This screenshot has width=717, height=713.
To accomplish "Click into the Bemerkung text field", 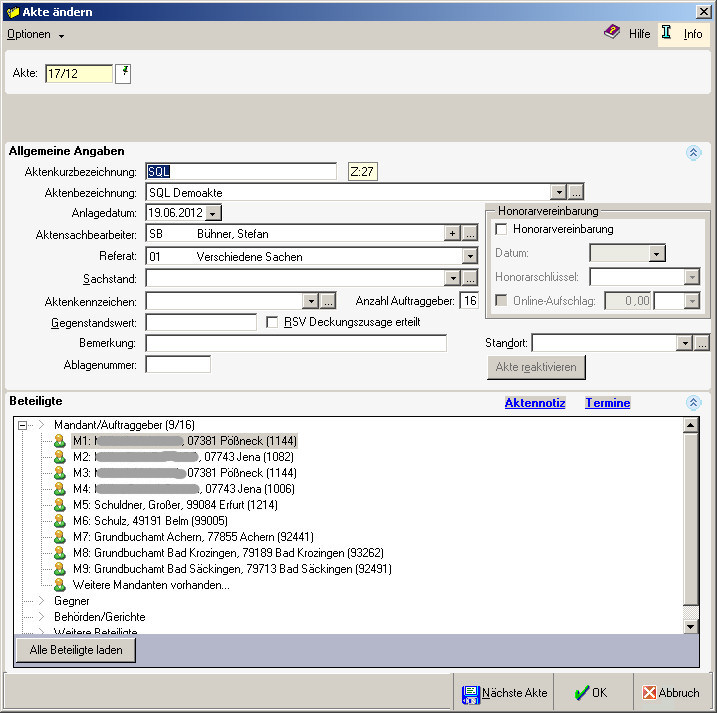I will click(x=295, y=344).
